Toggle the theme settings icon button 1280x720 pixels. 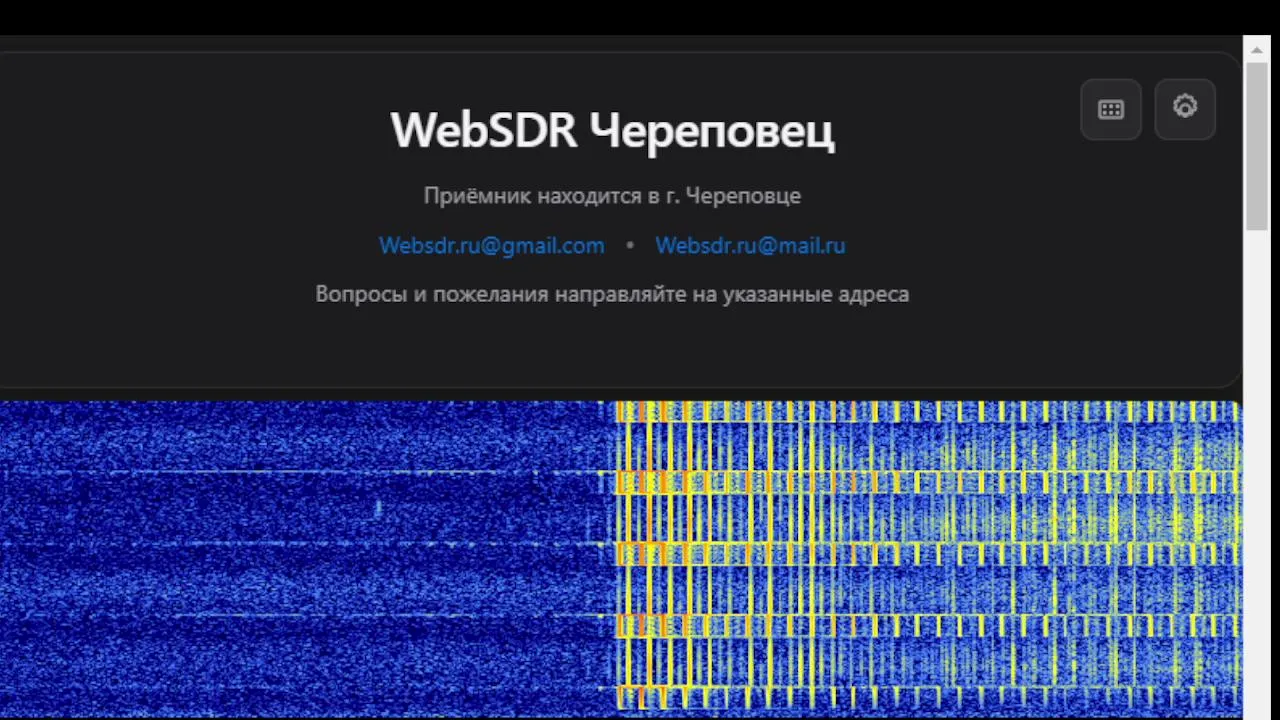coord(1185,108)
